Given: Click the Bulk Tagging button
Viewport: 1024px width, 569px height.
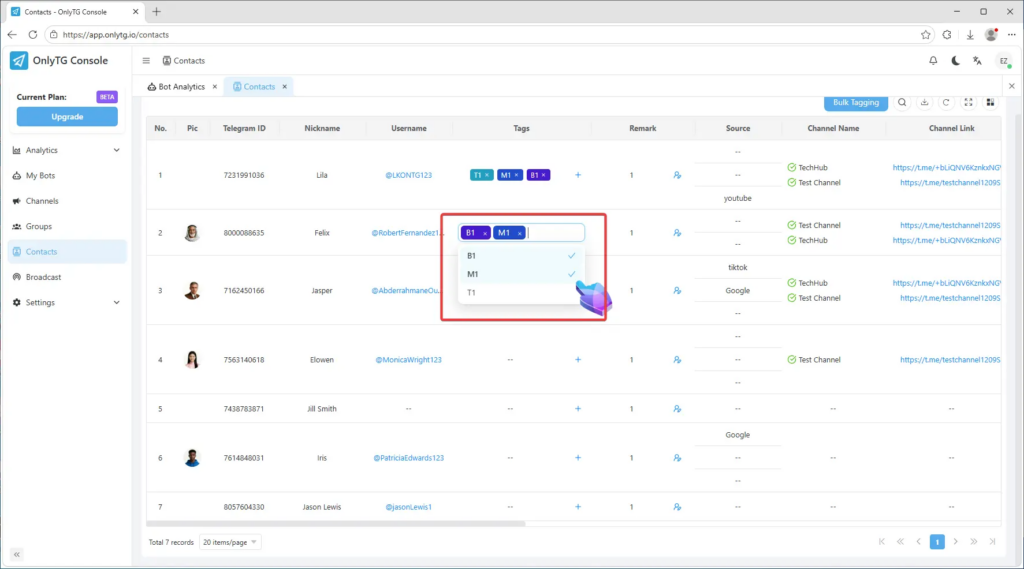Looking at the screenshot, I should 855,102.
